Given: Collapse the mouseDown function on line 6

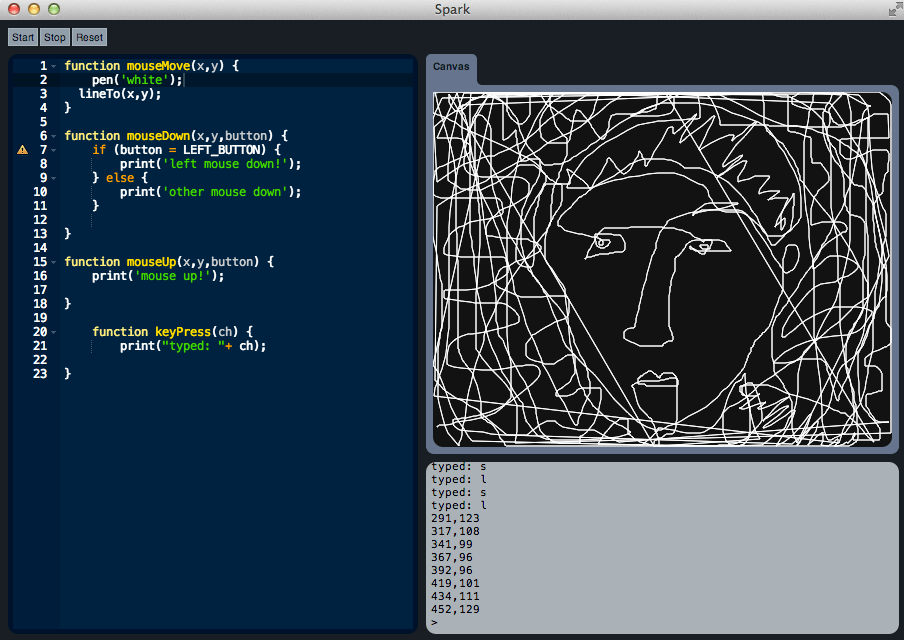Looking at the screenshot, I should click(54, 136).
